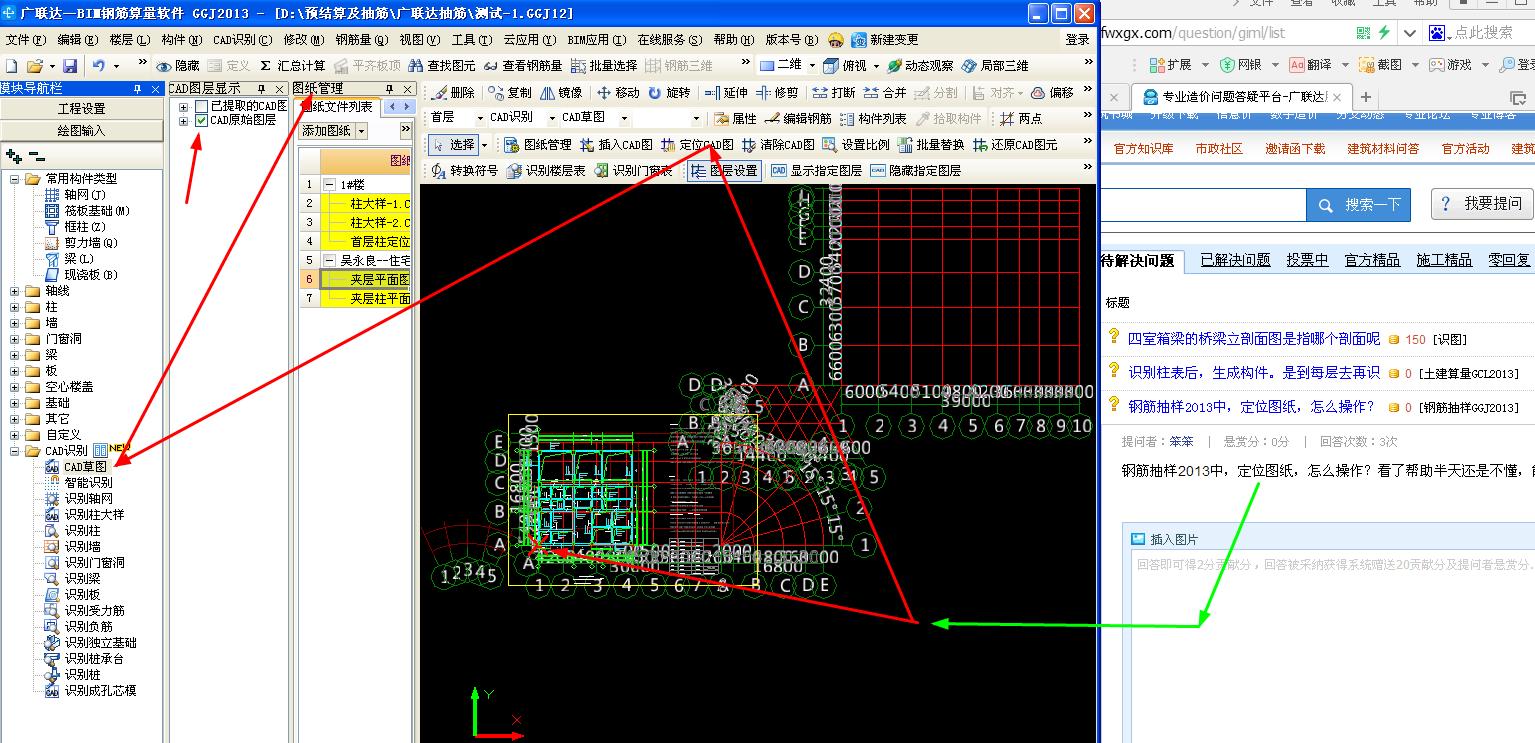Image resolution: width=1535 pixels, height=743 pixels.
Task: Select the 旋转 rotate tool
Action: tap(669, 92)
